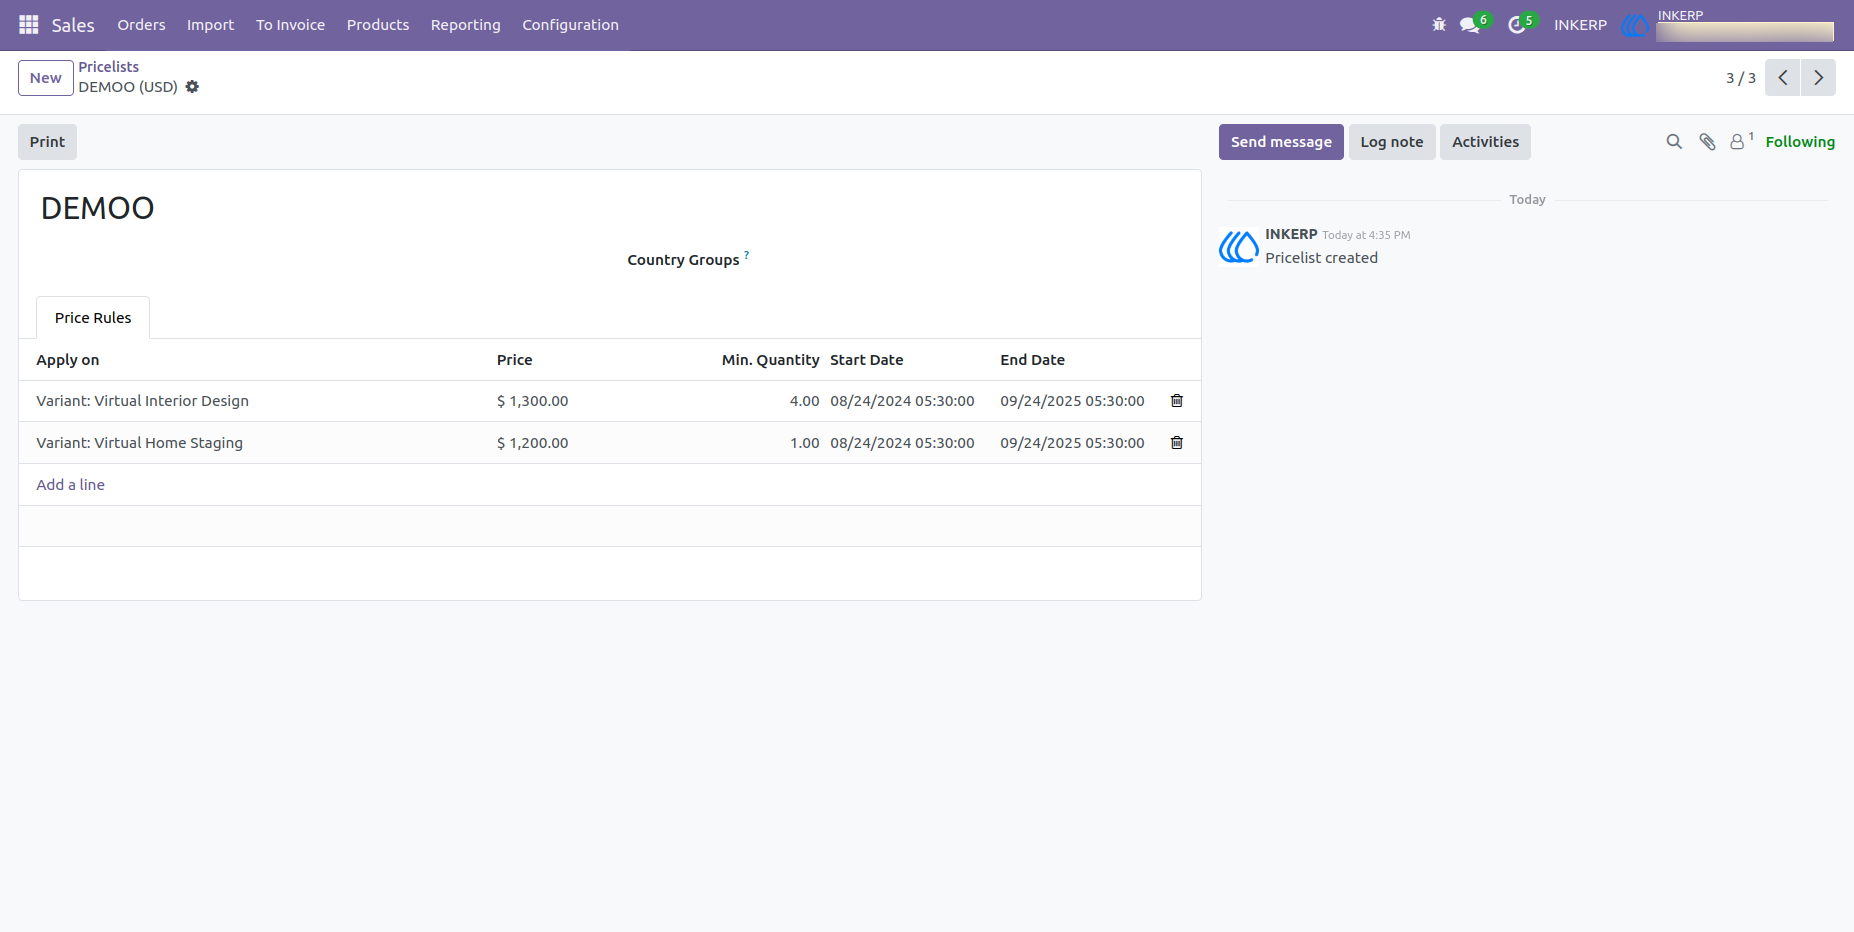The width and height of the screenshot is (1854, 932).
Task: Sort by Min. Quantity column header
Action: [770, 360]
